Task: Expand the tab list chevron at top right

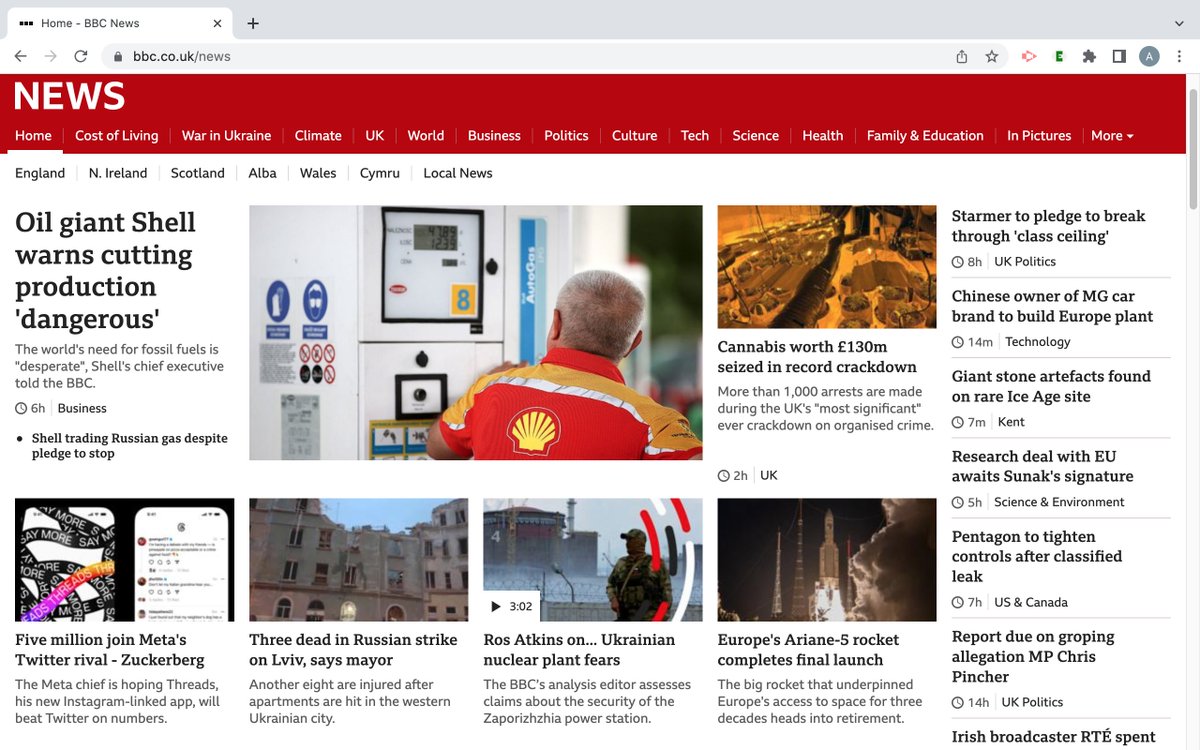Action: [1178, 22]
